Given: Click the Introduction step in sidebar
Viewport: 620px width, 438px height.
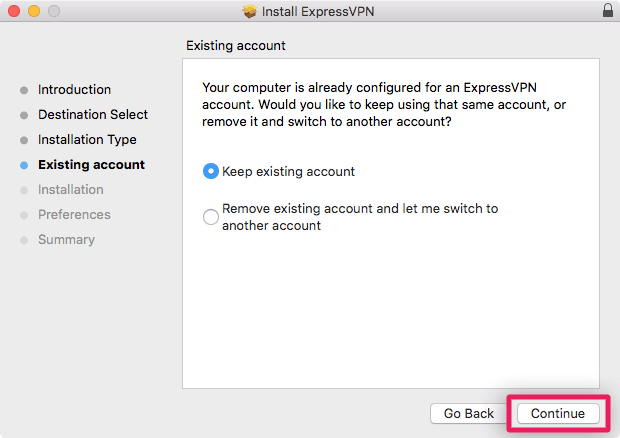Looking at the screenshot, I should pos(74,90).
